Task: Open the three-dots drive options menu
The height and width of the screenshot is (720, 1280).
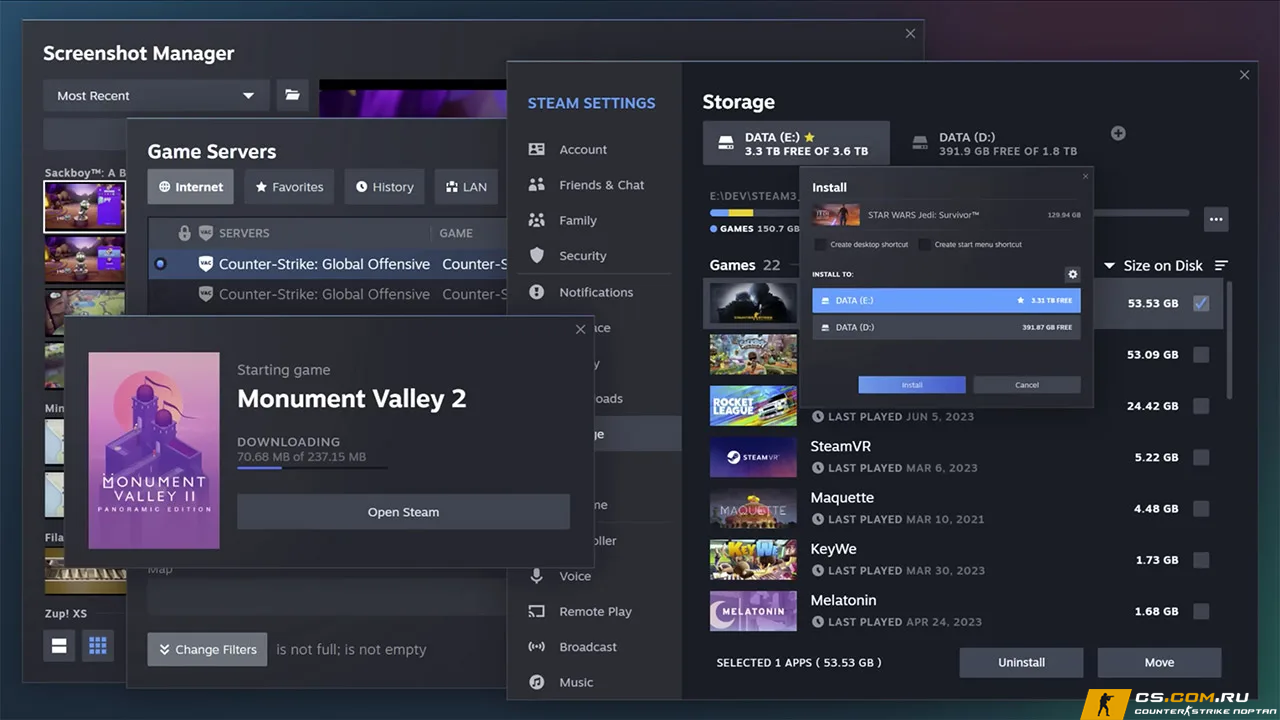Action: (x=1216, y=219)
